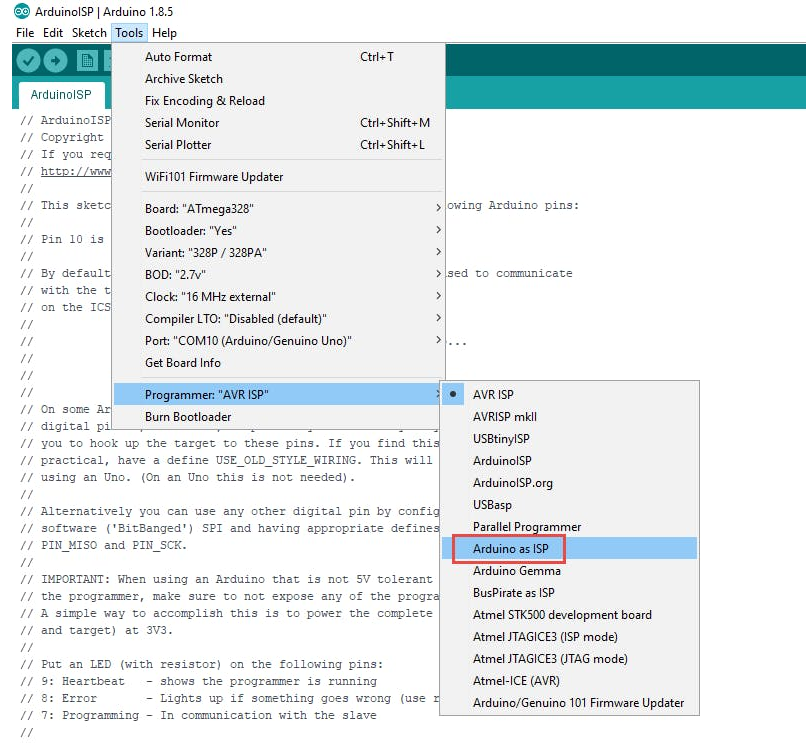Click Burn Bootloader
This screenshot has height=744, width=806.
pyautogui.click(x=188, y=416)
